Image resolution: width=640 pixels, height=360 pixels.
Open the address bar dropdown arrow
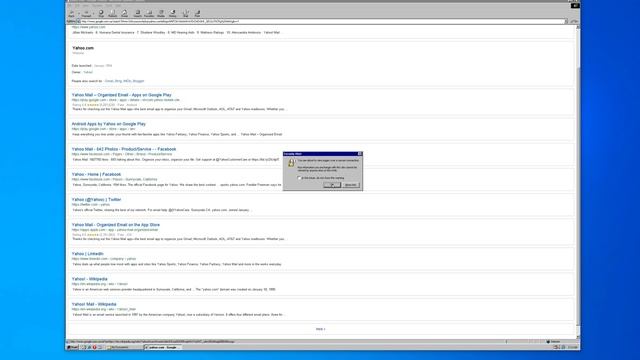pyautogui.click(x=566, y=21)
